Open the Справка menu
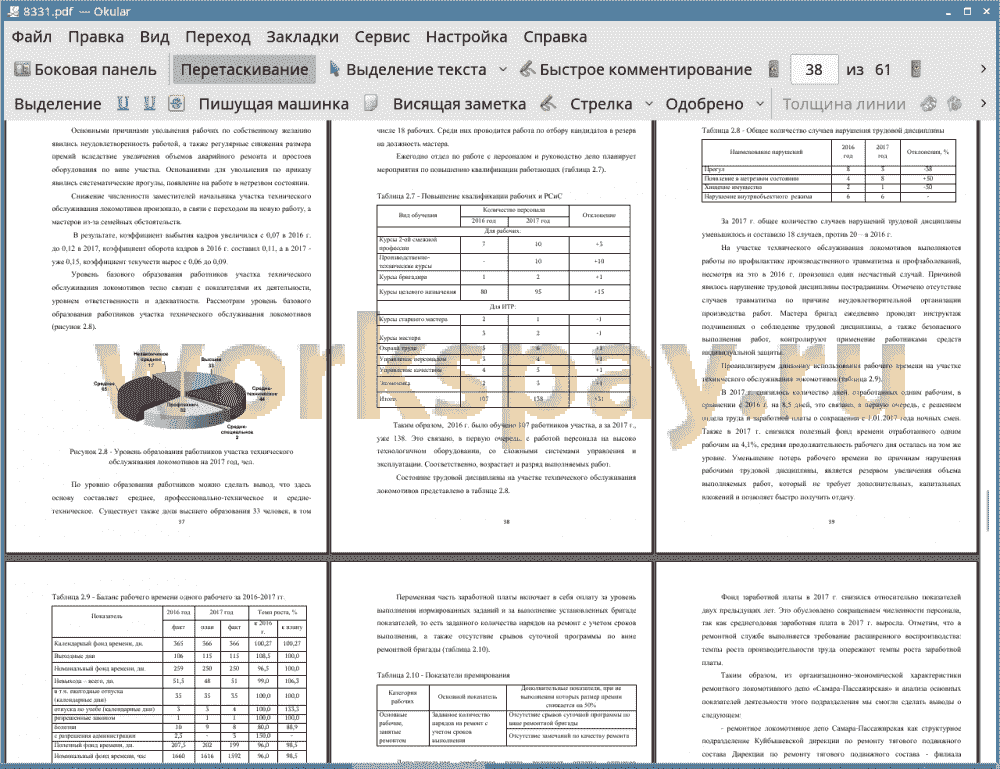This screenshot has width=1000, height=769. (x=555, y=37)
